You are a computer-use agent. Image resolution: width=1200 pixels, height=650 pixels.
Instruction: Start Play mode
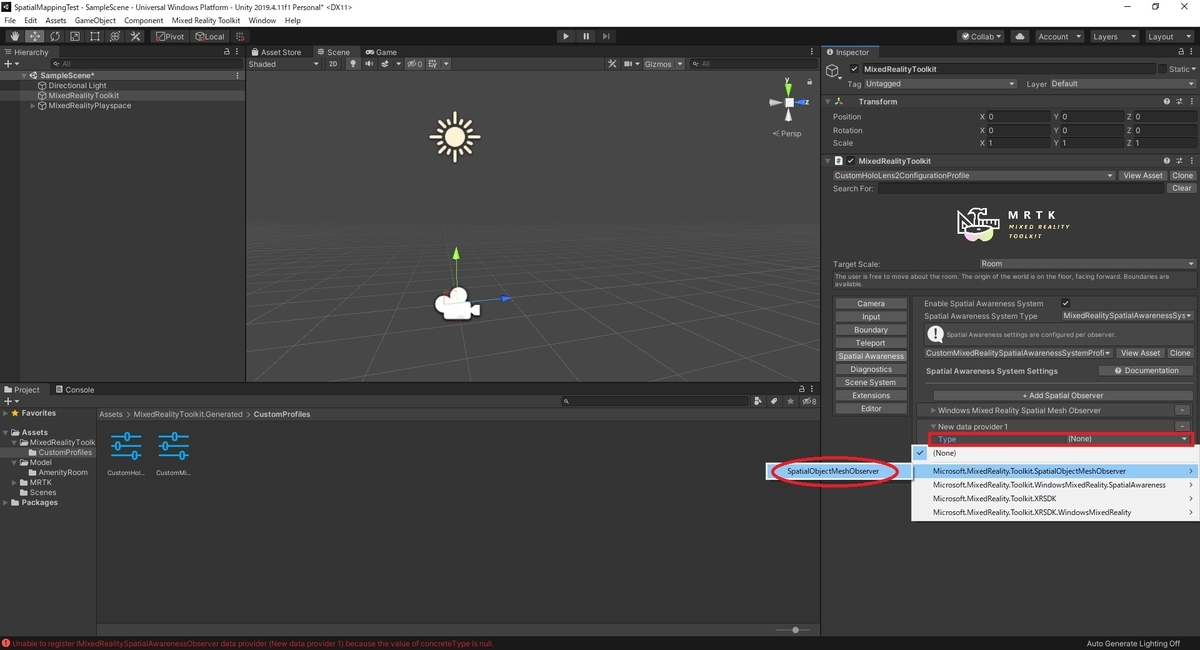pos(566,36)
